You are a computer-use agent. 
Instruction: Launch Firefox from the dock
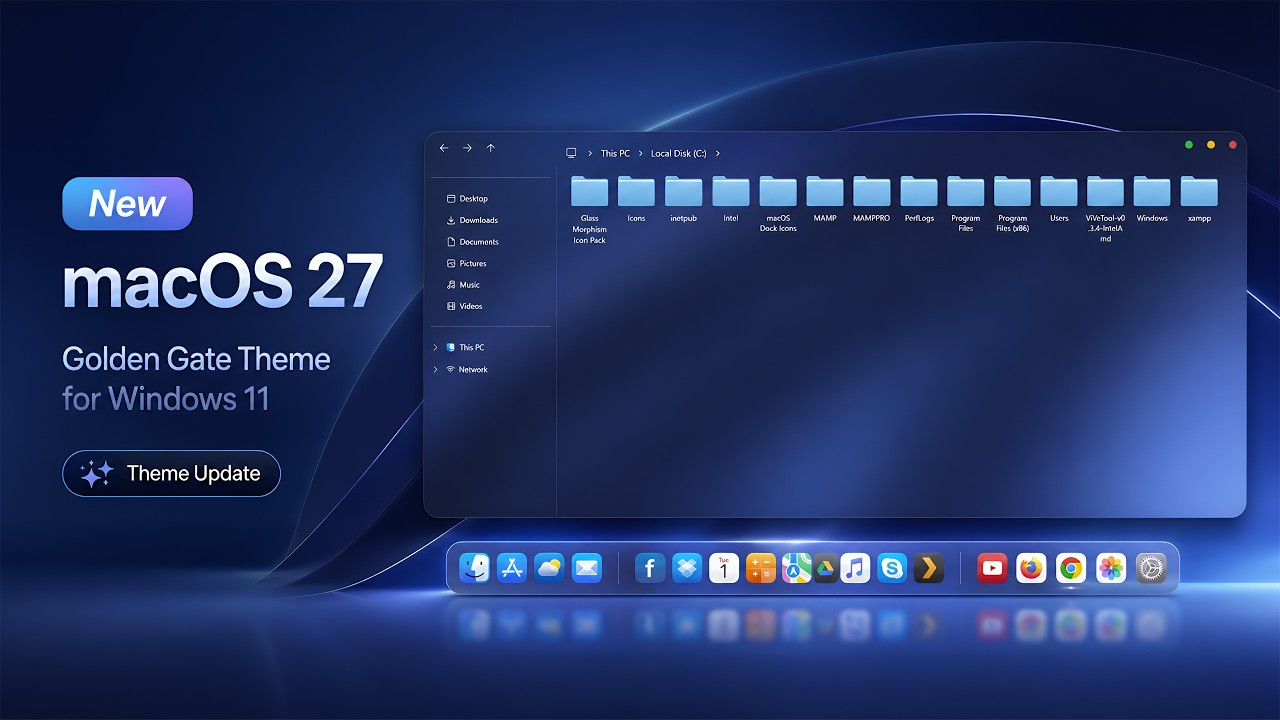tap(1031, 568)
